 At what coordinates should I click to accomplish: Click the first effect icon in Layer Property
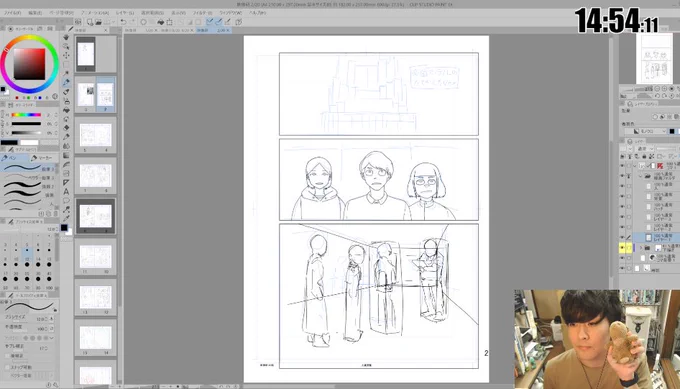(x=655, y=117)
